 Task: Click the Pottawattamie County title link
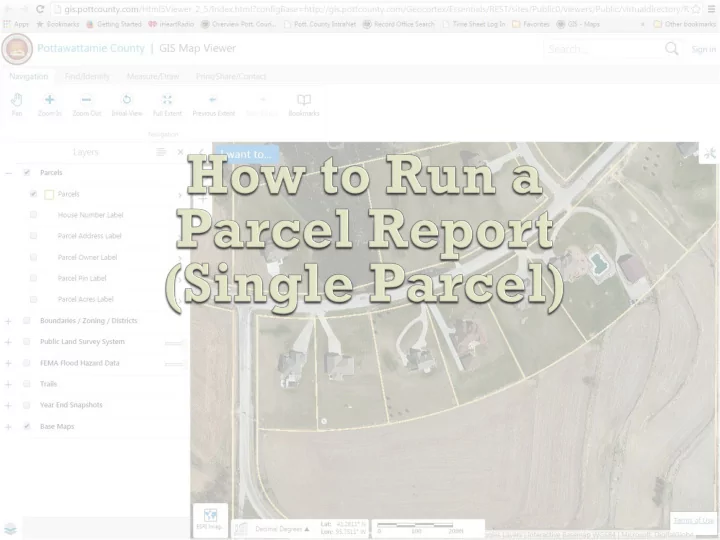click(x=91, y=48)
